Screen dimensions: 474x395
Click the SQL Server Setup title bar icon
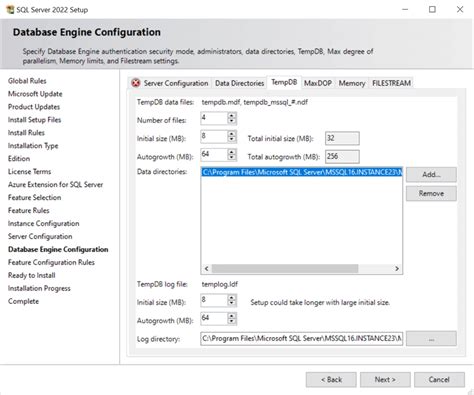click(x=10, y=9)
